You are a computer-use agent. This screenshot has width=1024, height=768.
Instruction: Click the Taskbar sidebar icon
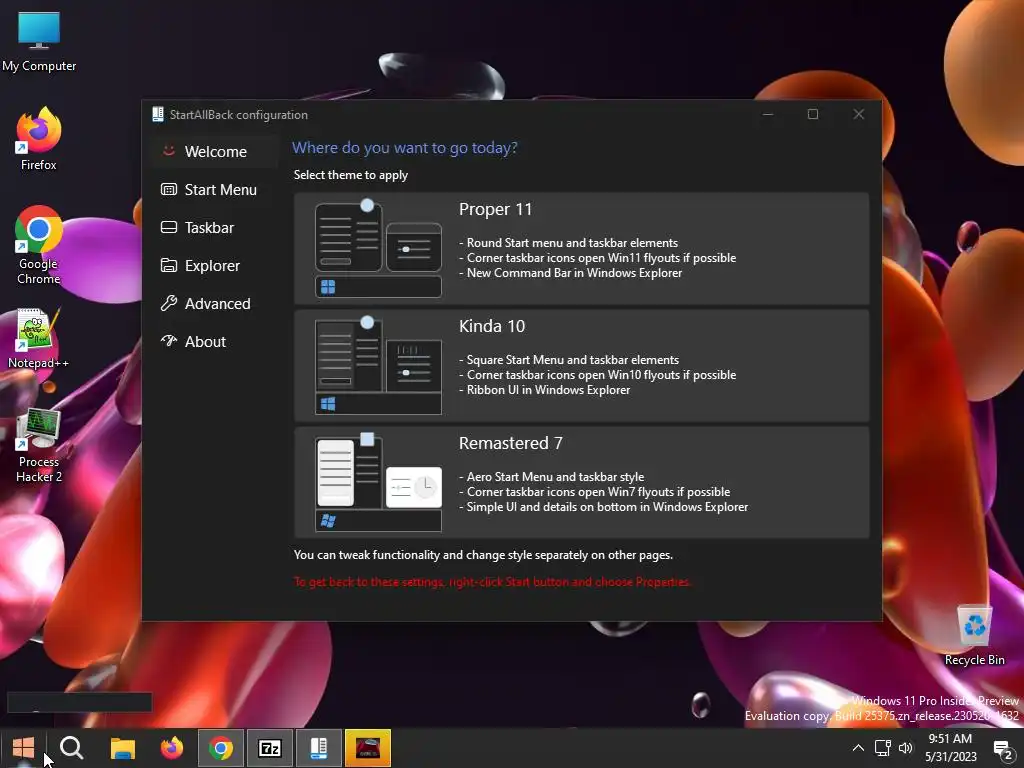pos(168,227)
